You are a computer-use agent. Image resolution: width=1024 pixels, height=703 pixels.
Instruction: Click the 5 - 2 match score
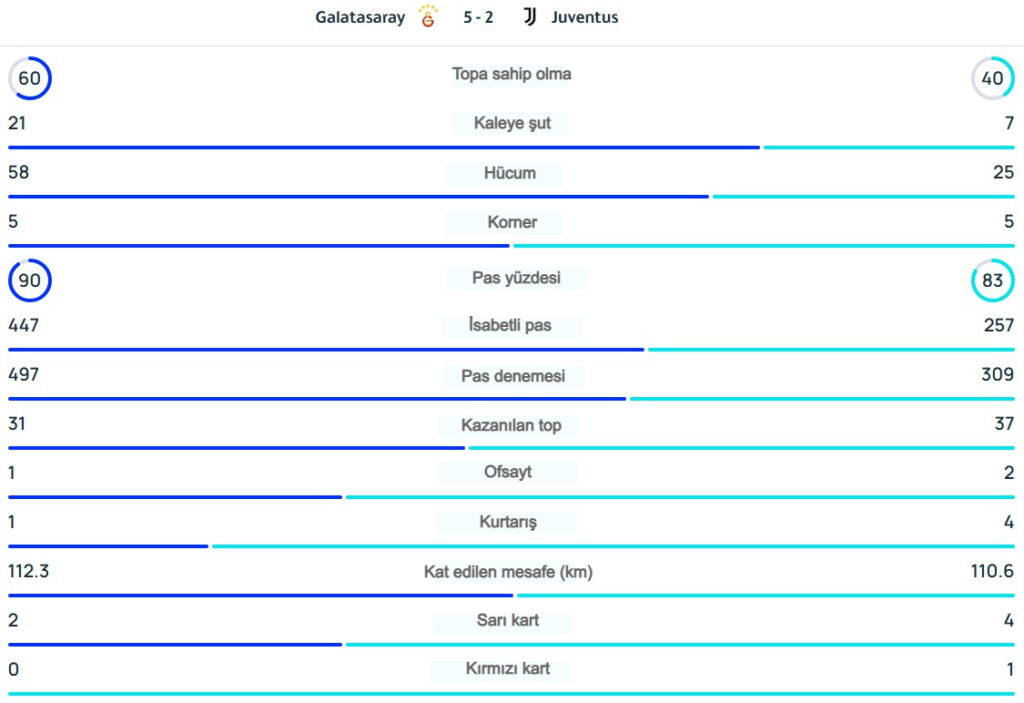pyautogui.click(x=478, y=17)
